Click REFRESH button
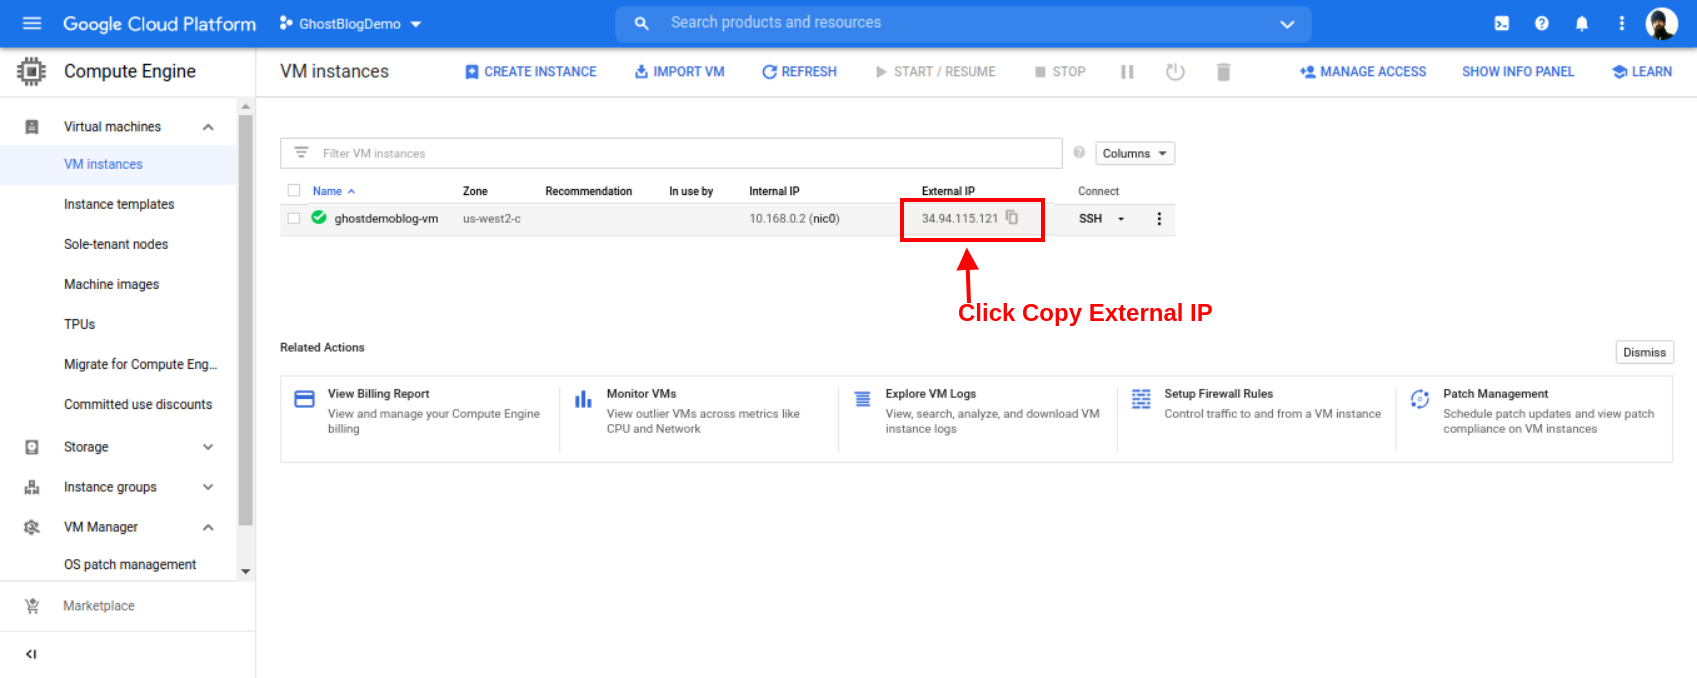The height and width of the screenshot is (678, 1697). 799,72
